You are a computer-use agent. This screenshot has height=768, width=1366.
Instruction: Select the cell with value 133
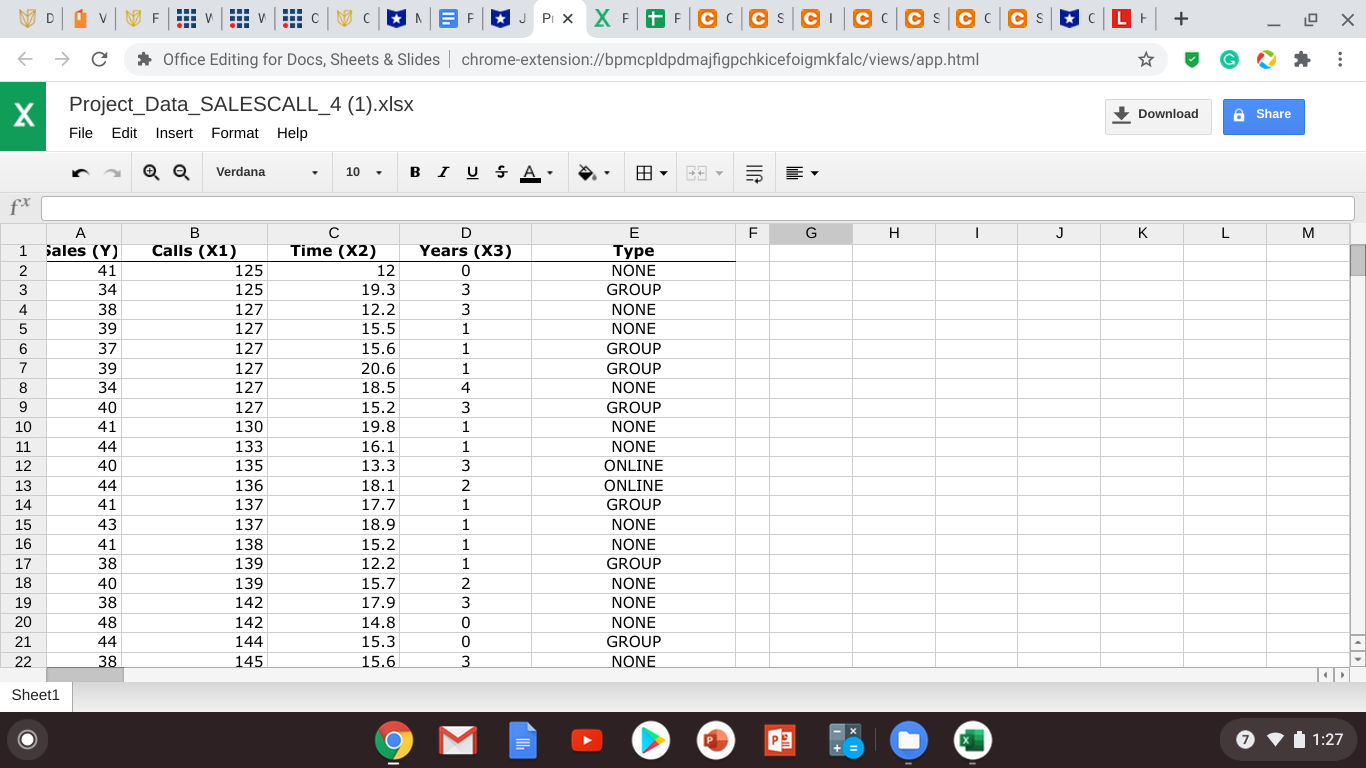pyautogui.click(x=194, y=447)
